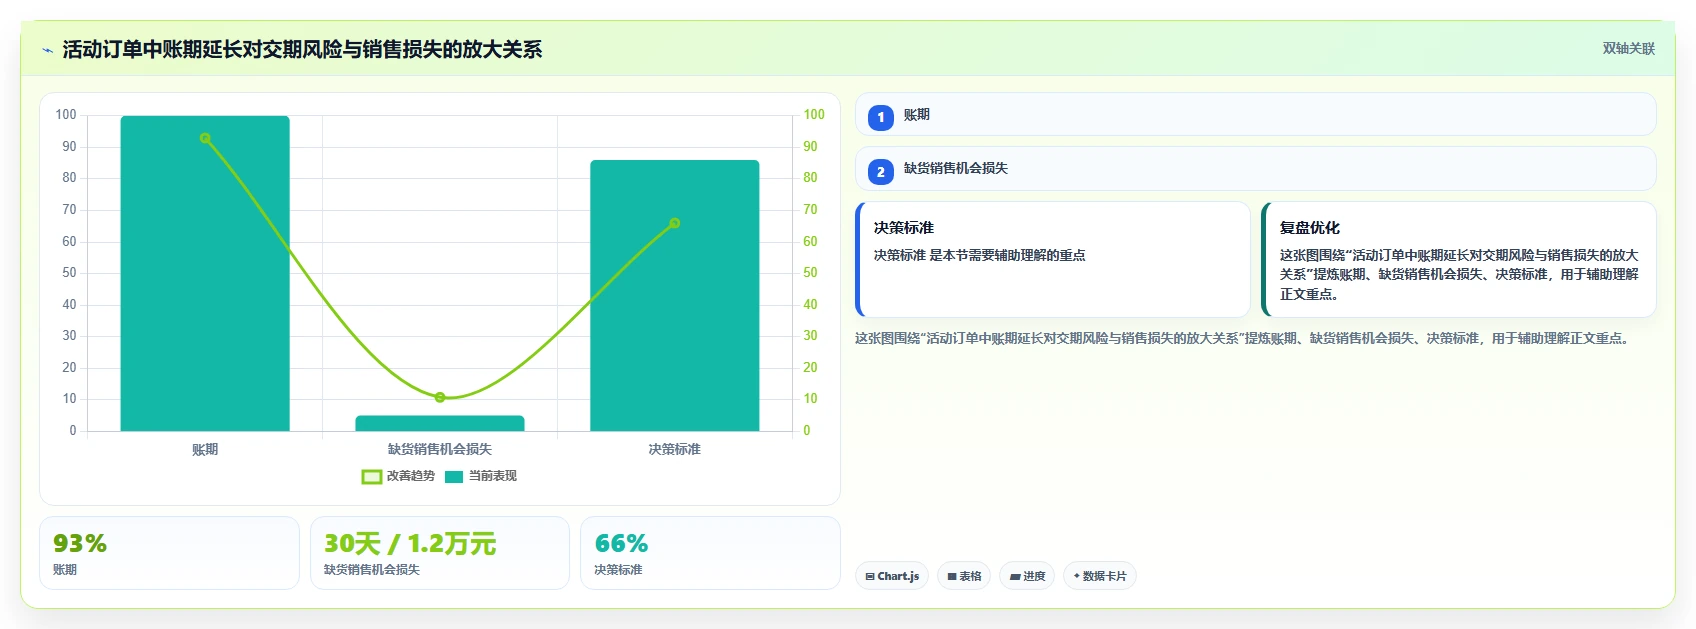Open the 复盘优化 info card
The height and width of the screenshot is (629, 1696).
point(1459,259)
